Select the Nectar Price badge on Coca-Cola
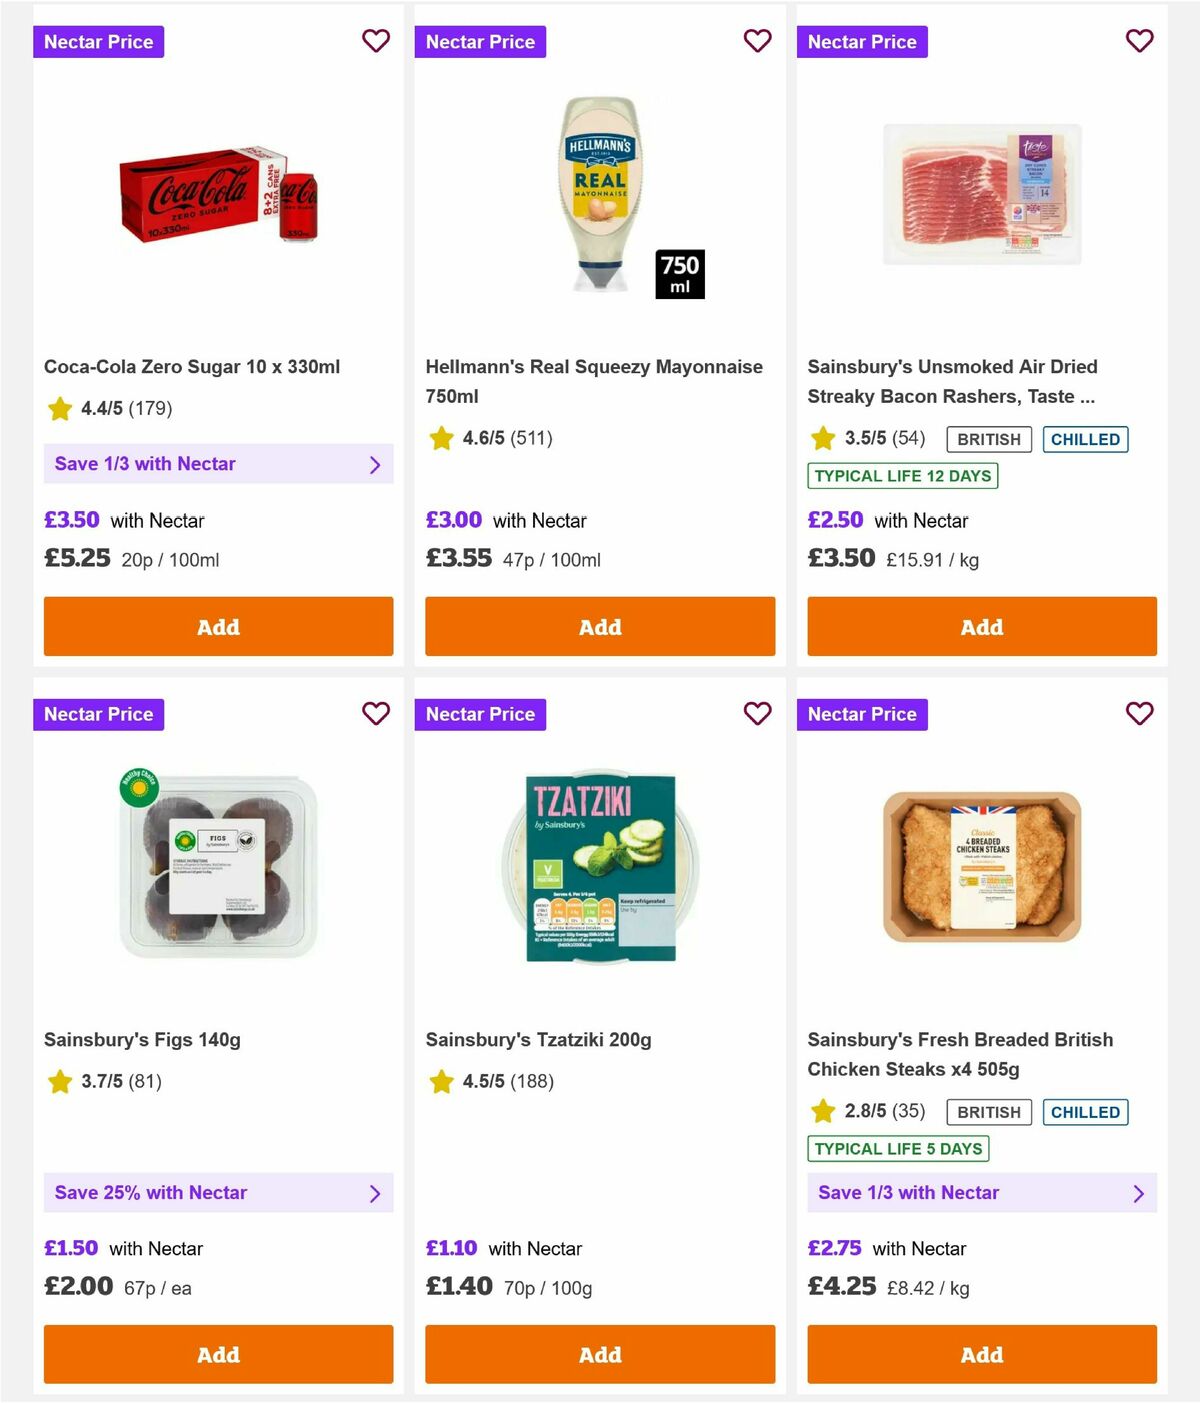Image resolution: width=1200 pixels, height=1403 pixels. point(98,41)
